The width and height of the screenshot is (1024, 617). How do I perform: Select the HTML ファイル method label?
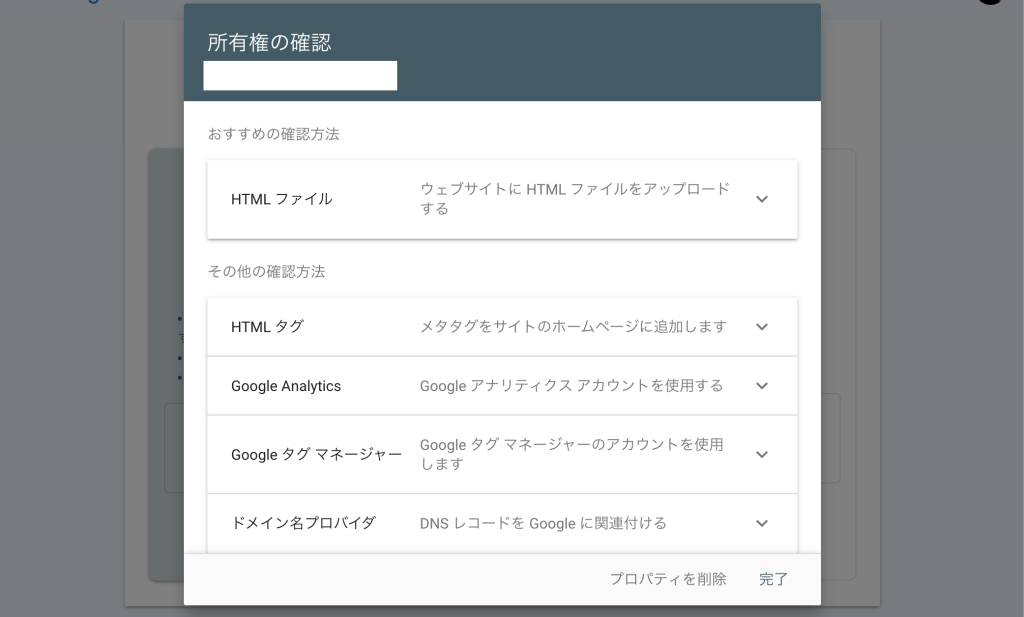point(281,199)
